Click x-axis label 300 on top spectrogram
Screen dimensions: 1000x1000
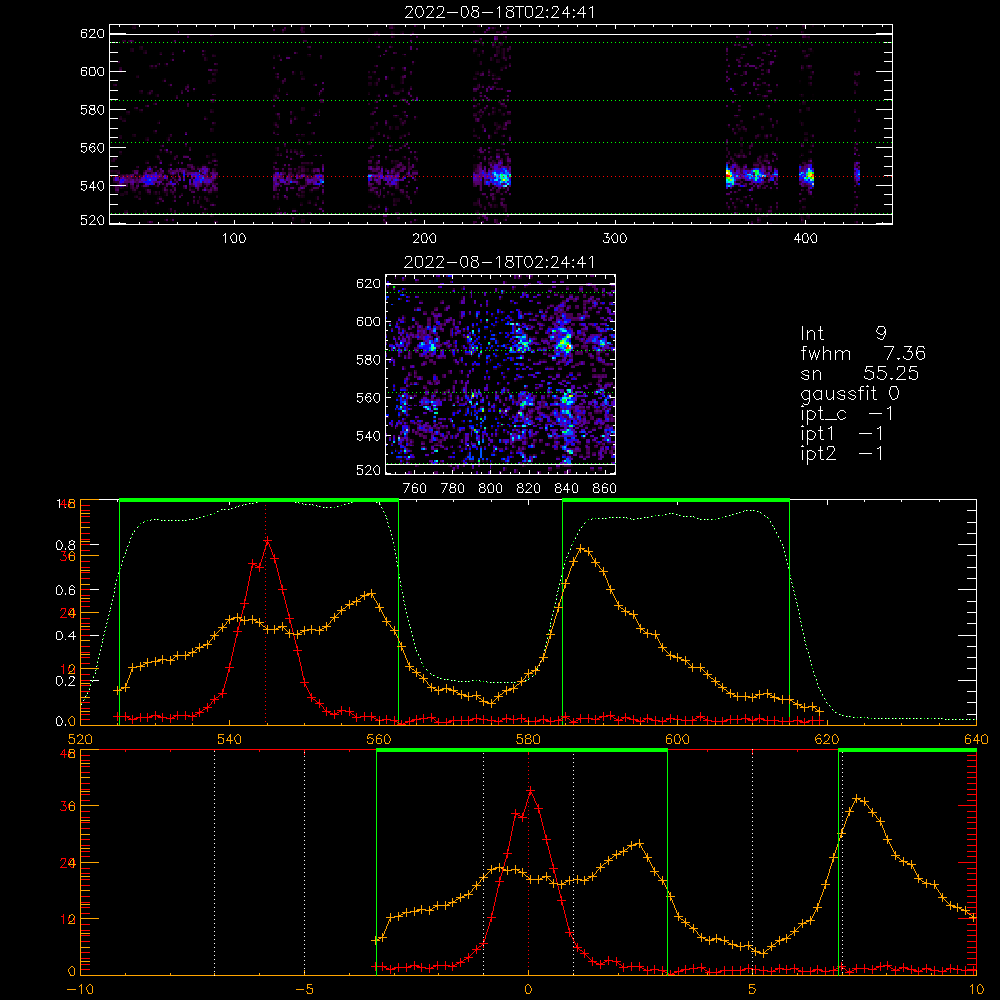615,239
